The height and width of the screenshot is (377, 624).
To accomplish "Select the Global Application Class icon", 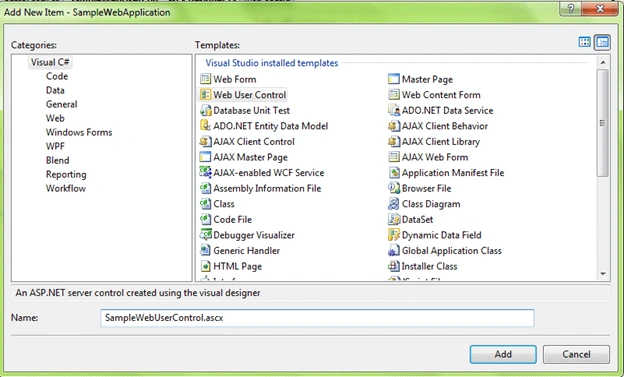I will [x=394, y=250].
